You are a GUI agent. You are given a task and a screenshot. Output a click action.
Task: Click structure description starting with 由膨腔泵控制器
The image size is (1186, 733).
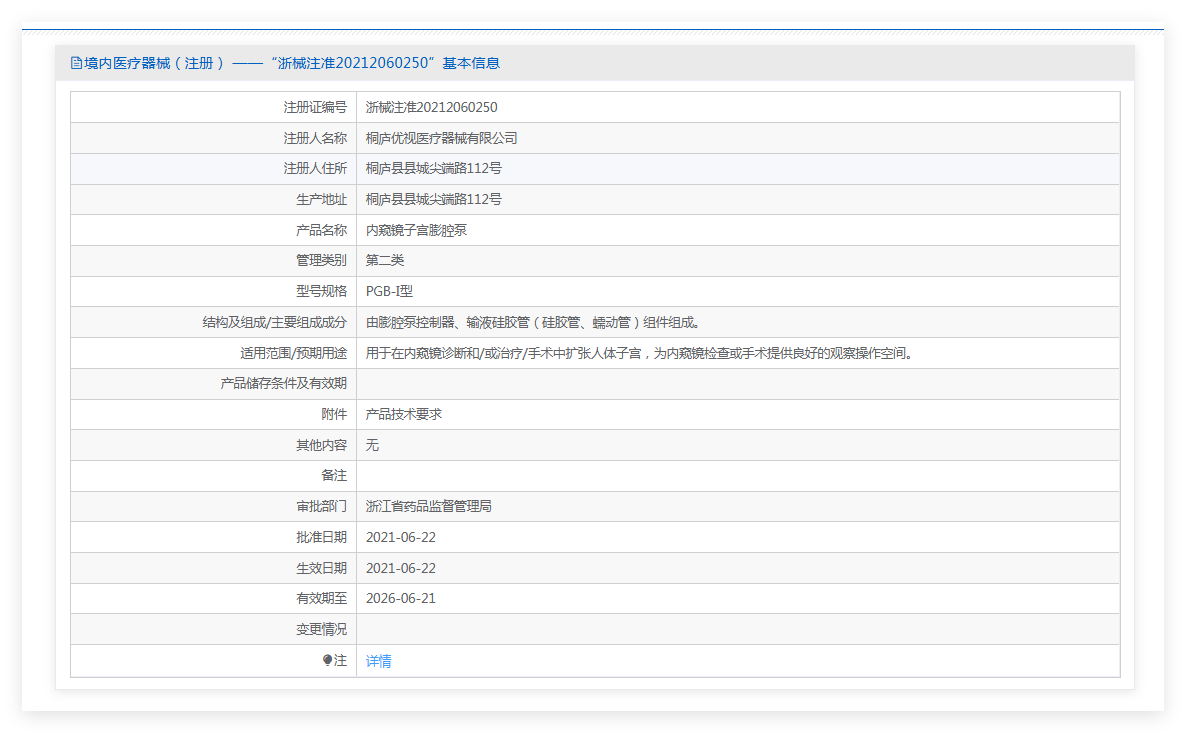(x=533, y=323)
